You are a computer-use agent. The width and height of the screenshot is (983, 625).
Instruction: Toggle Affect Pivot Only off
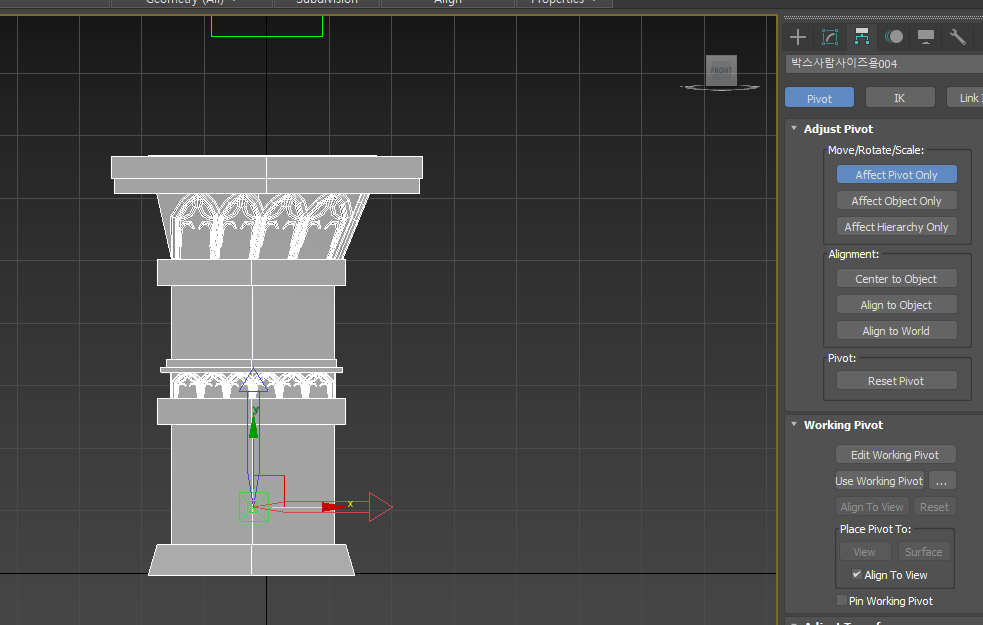(x=896, y=175)
